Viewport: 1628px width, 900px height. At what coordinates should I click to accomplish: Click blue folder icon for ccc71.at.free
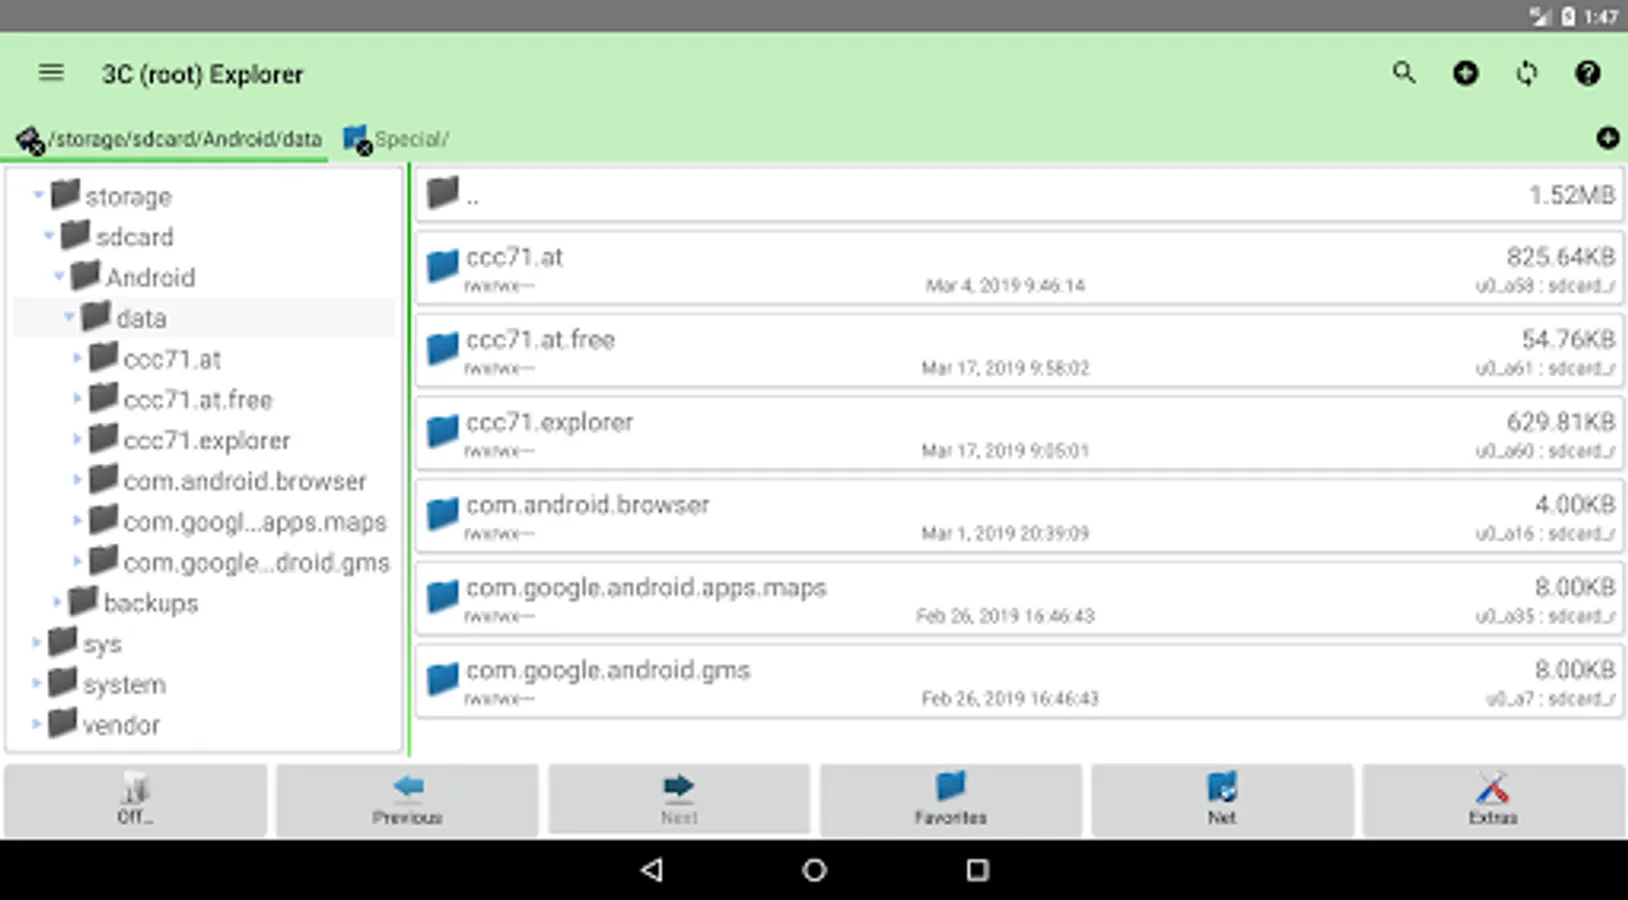(442, 349)
